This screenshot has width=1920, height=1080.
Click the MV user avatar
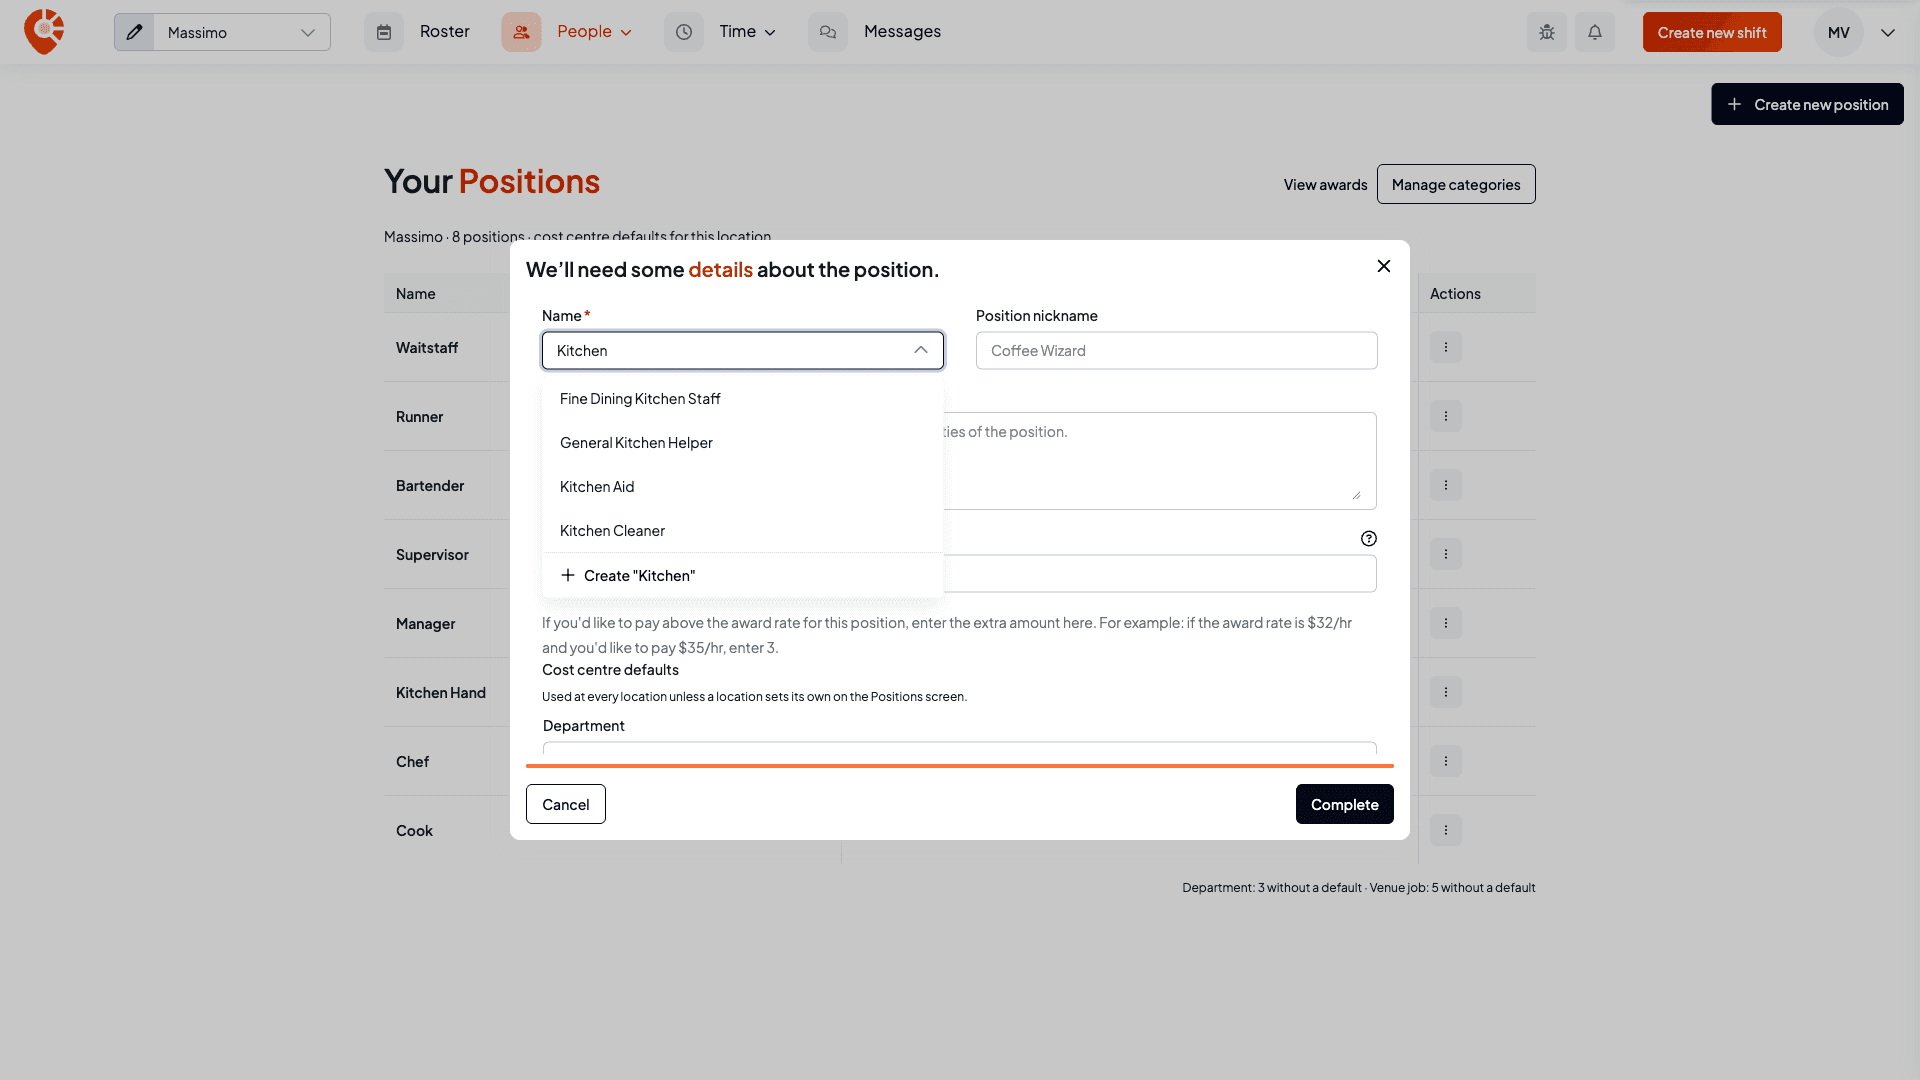[x=1839, y=32]
